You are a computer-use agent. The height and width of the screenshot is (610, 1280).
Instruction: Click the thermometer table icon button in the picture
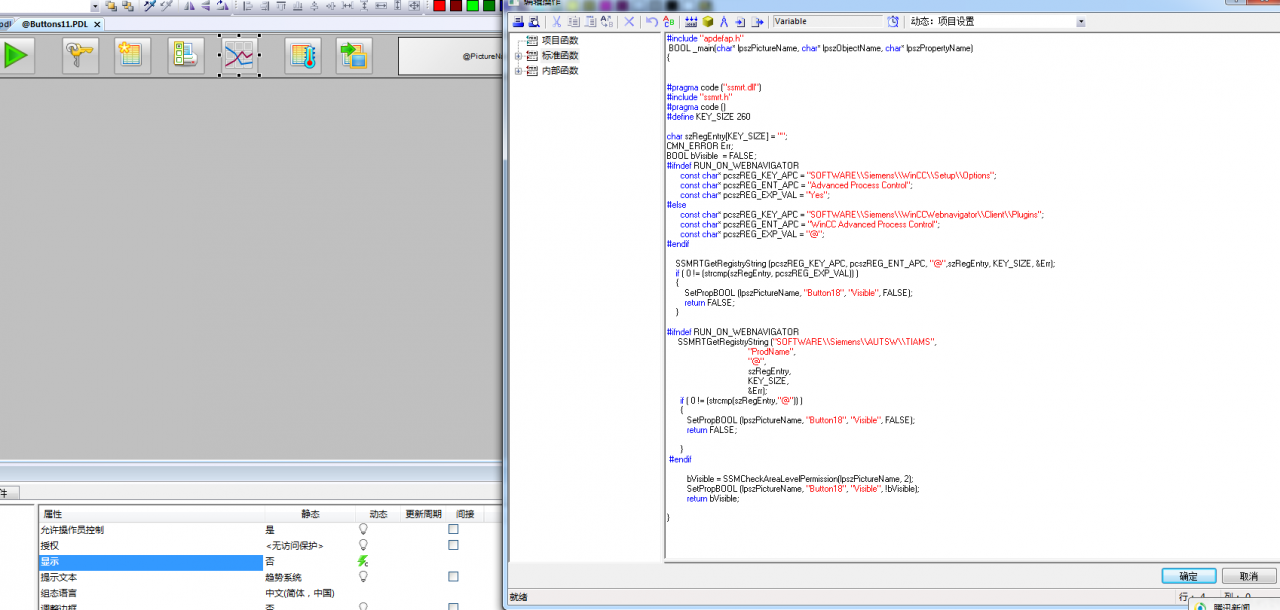pyautogui.click(x=302, y=55)
